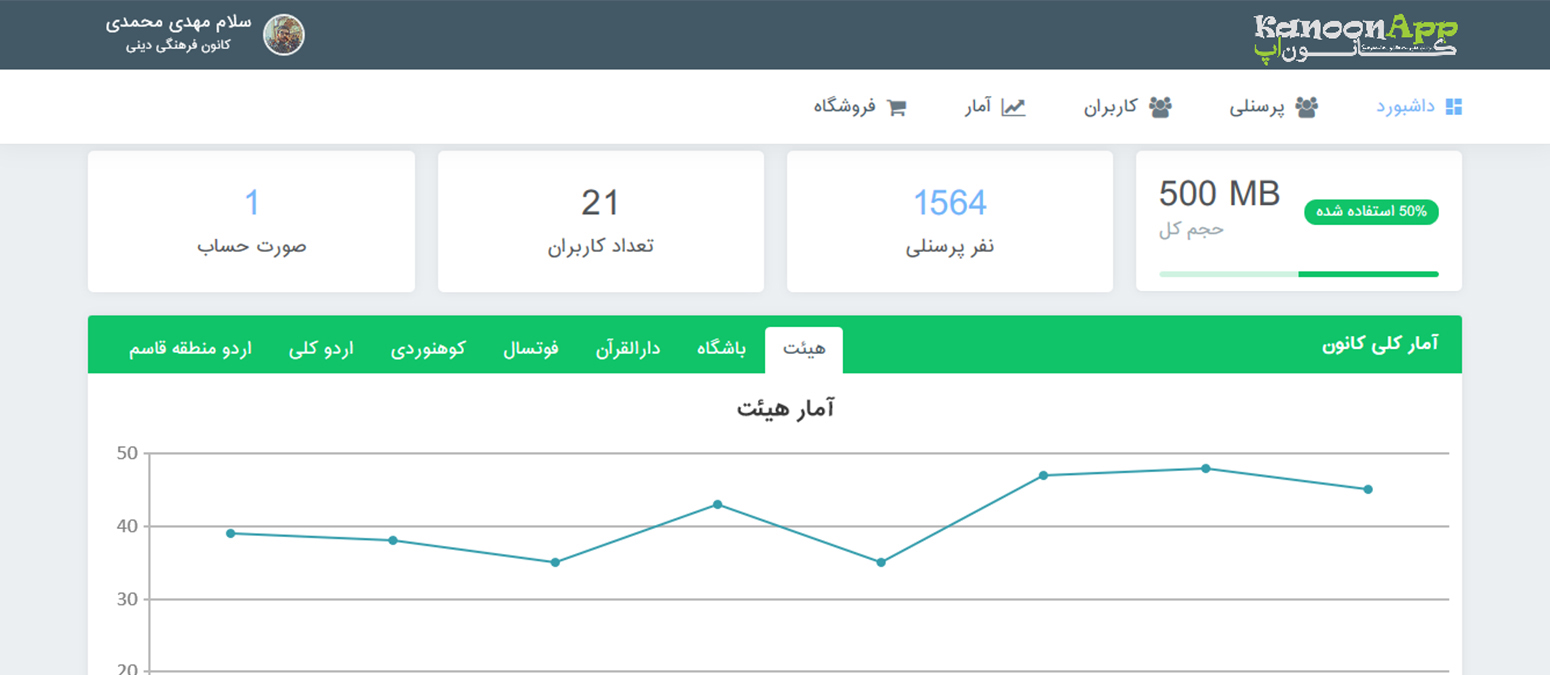Click the blue number 1564
Viewport: 1550px width, 675px height.
point(951,201)
